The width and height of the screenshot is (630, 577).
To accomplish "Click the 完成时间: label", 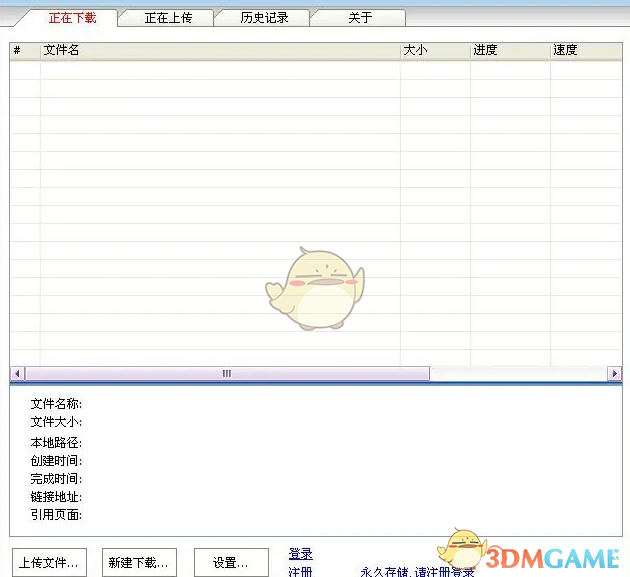I will pos(56,479).
